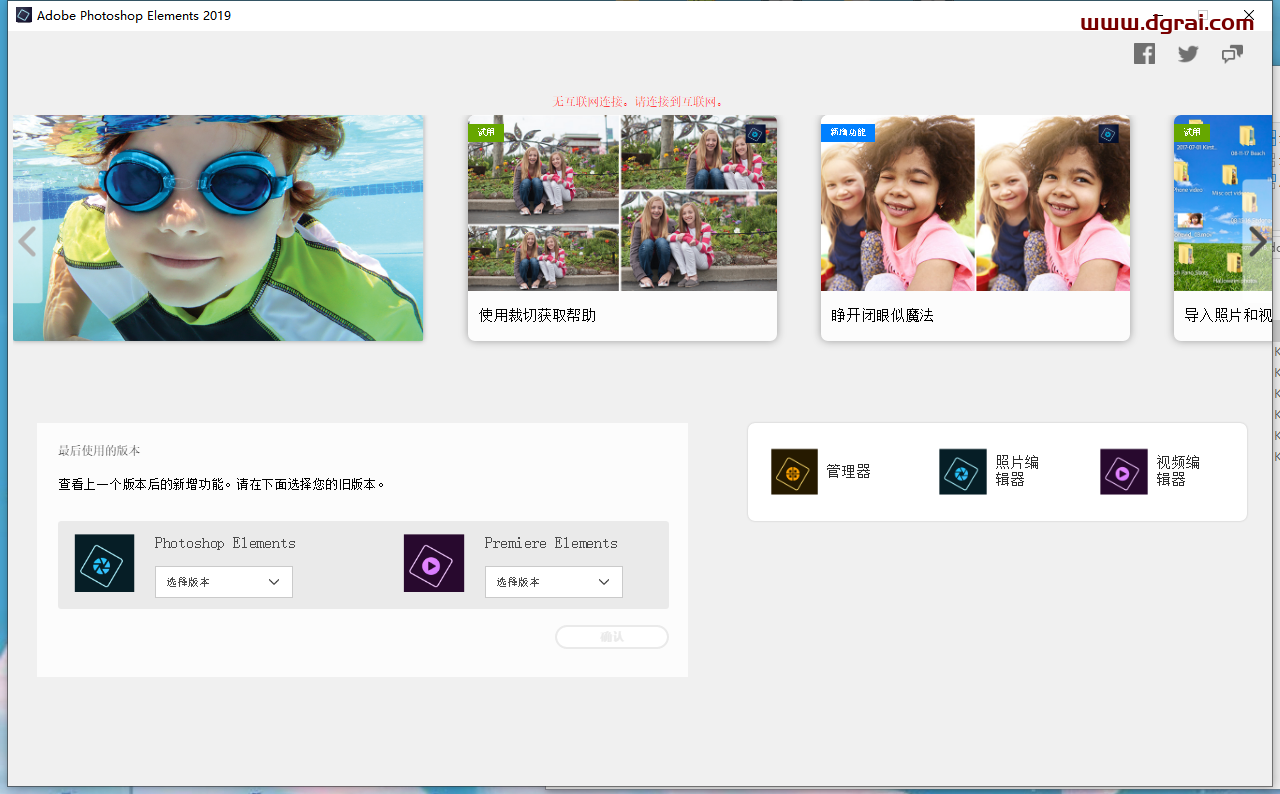
Task: Click Premiere Elements icon in version panel
Action: 434,563
